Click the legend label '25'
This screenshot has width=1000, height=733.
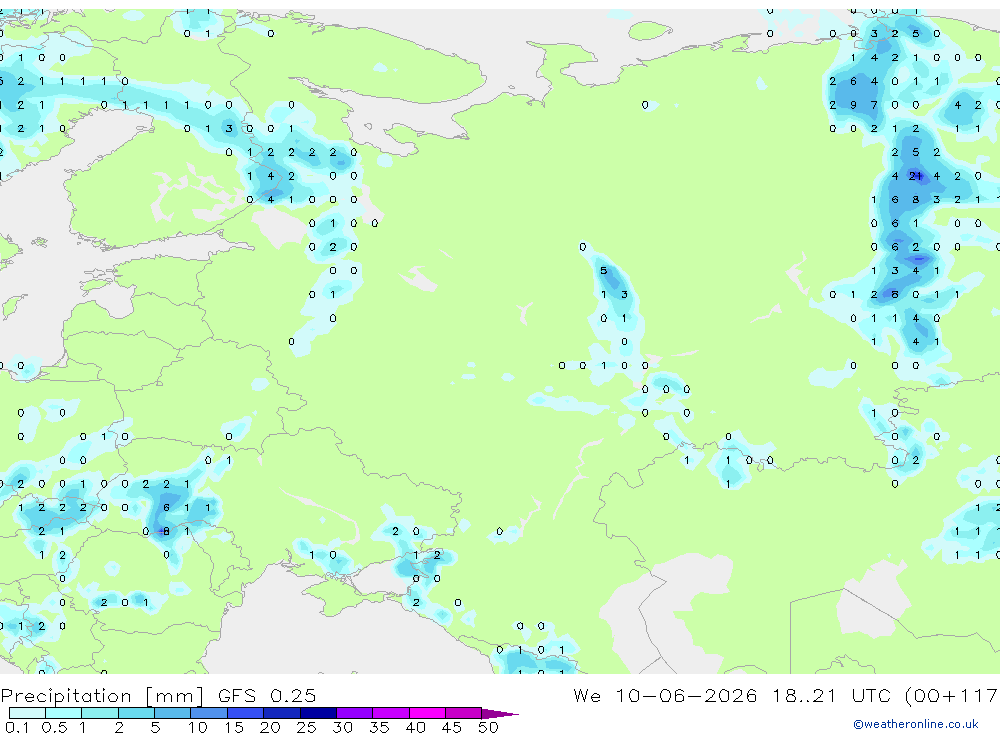click(x=306, y=727)
